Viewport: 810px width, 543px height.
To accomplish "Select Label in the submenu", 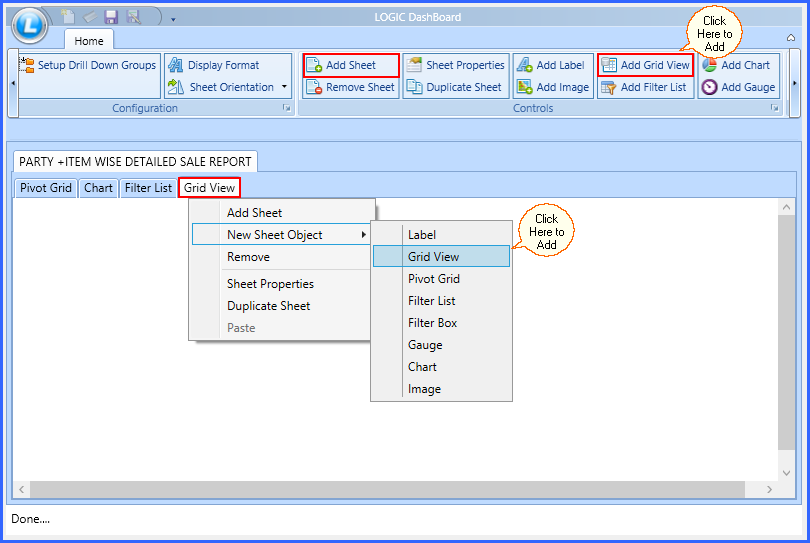I will tap(442, 235).
